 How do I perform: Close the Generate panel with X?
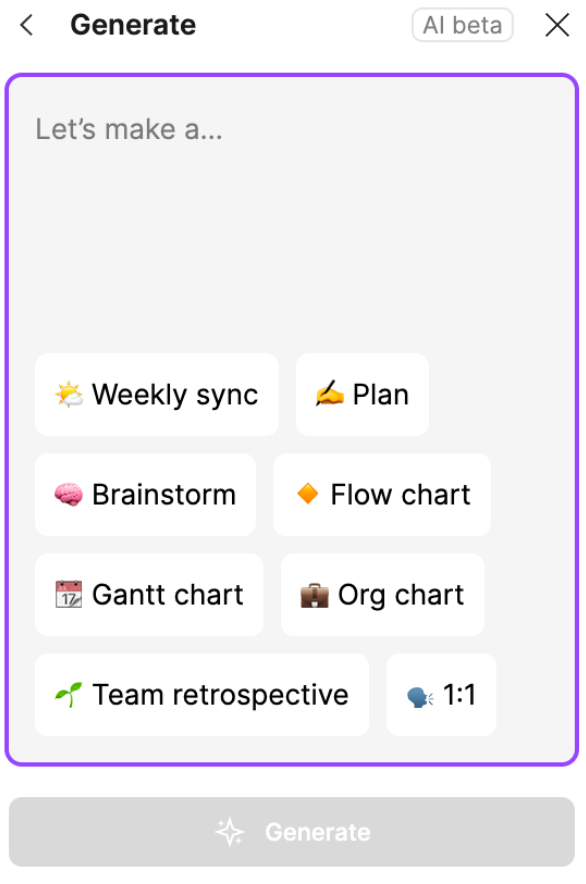[x=557, y=25]
